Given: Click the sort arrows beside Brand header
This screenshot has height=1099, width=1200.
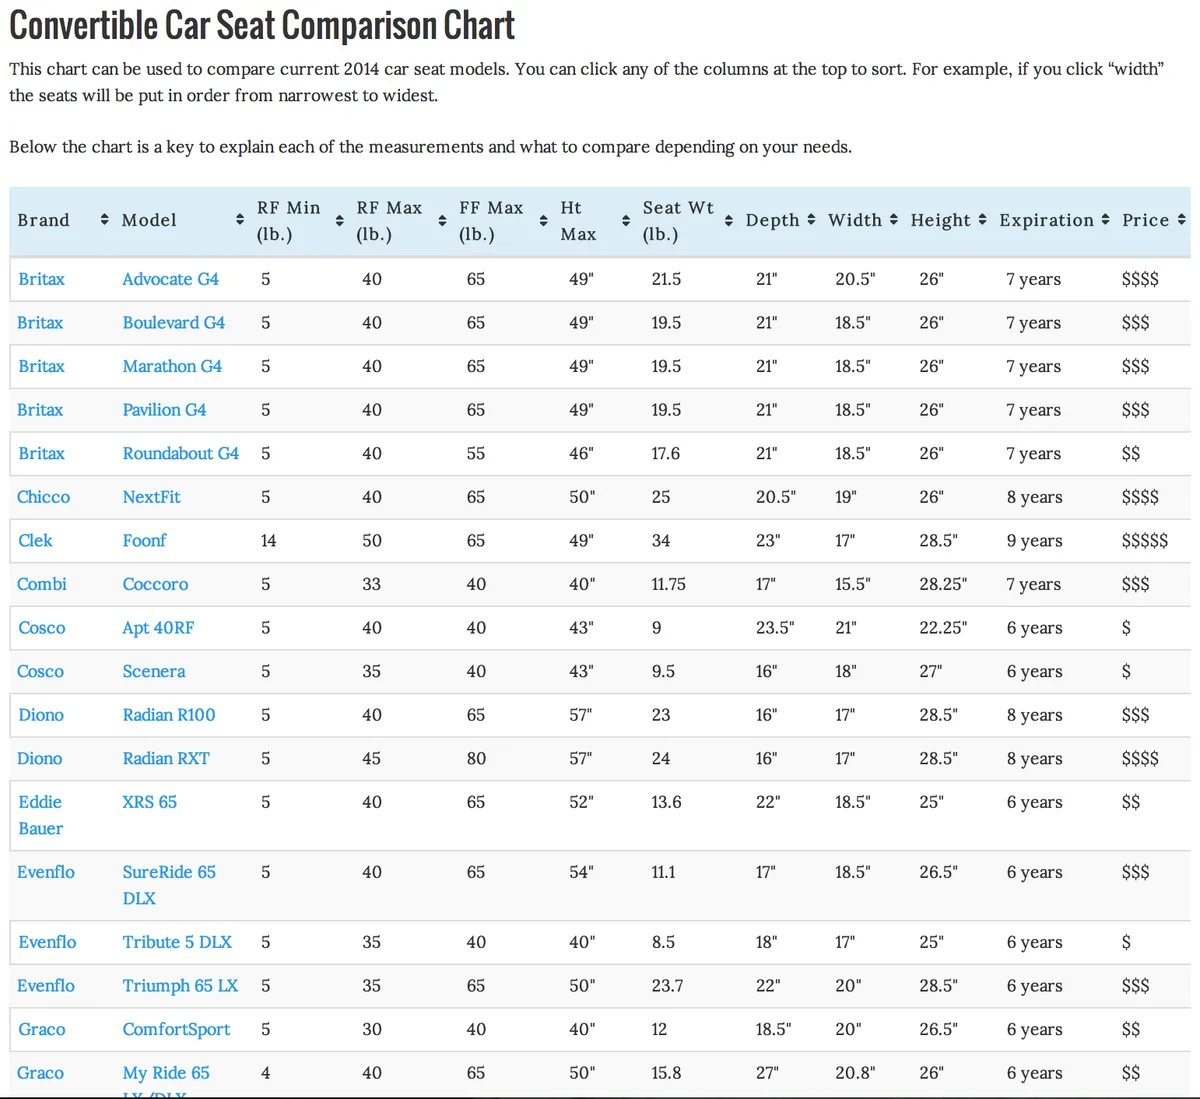Looking at the screenshot, I should point(105,220).
